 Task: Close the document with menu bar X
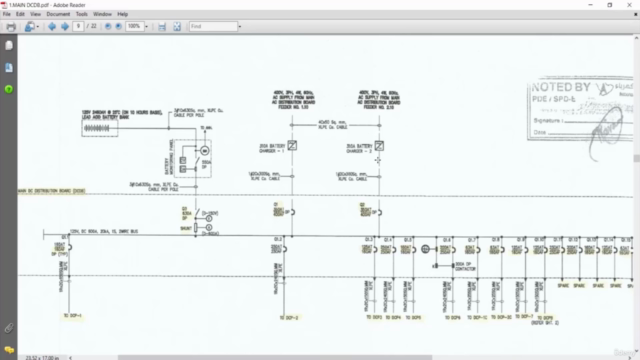click(636, 14)
